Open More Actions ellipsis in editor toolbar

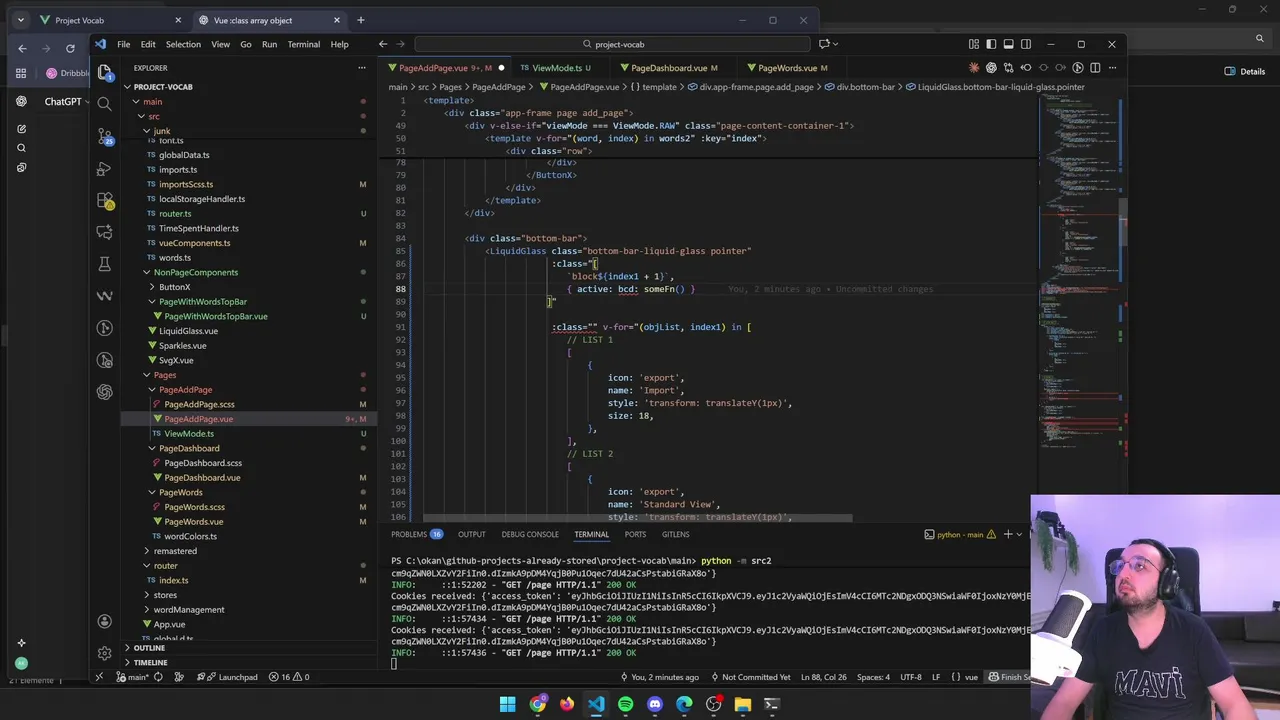[x=1112, y=68]
